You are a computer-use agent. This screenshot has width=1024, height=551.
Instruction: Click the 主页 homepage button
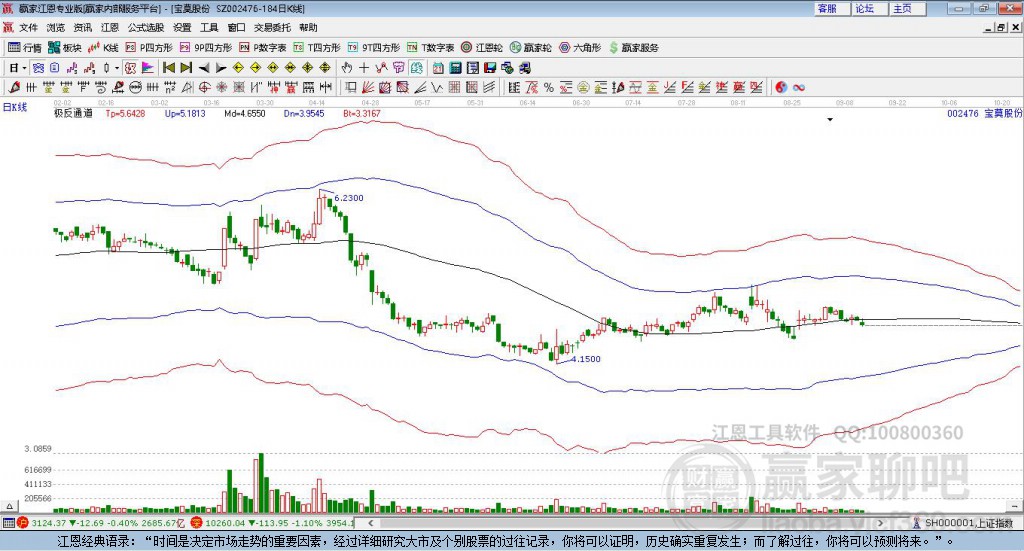[x=907, y=8]
